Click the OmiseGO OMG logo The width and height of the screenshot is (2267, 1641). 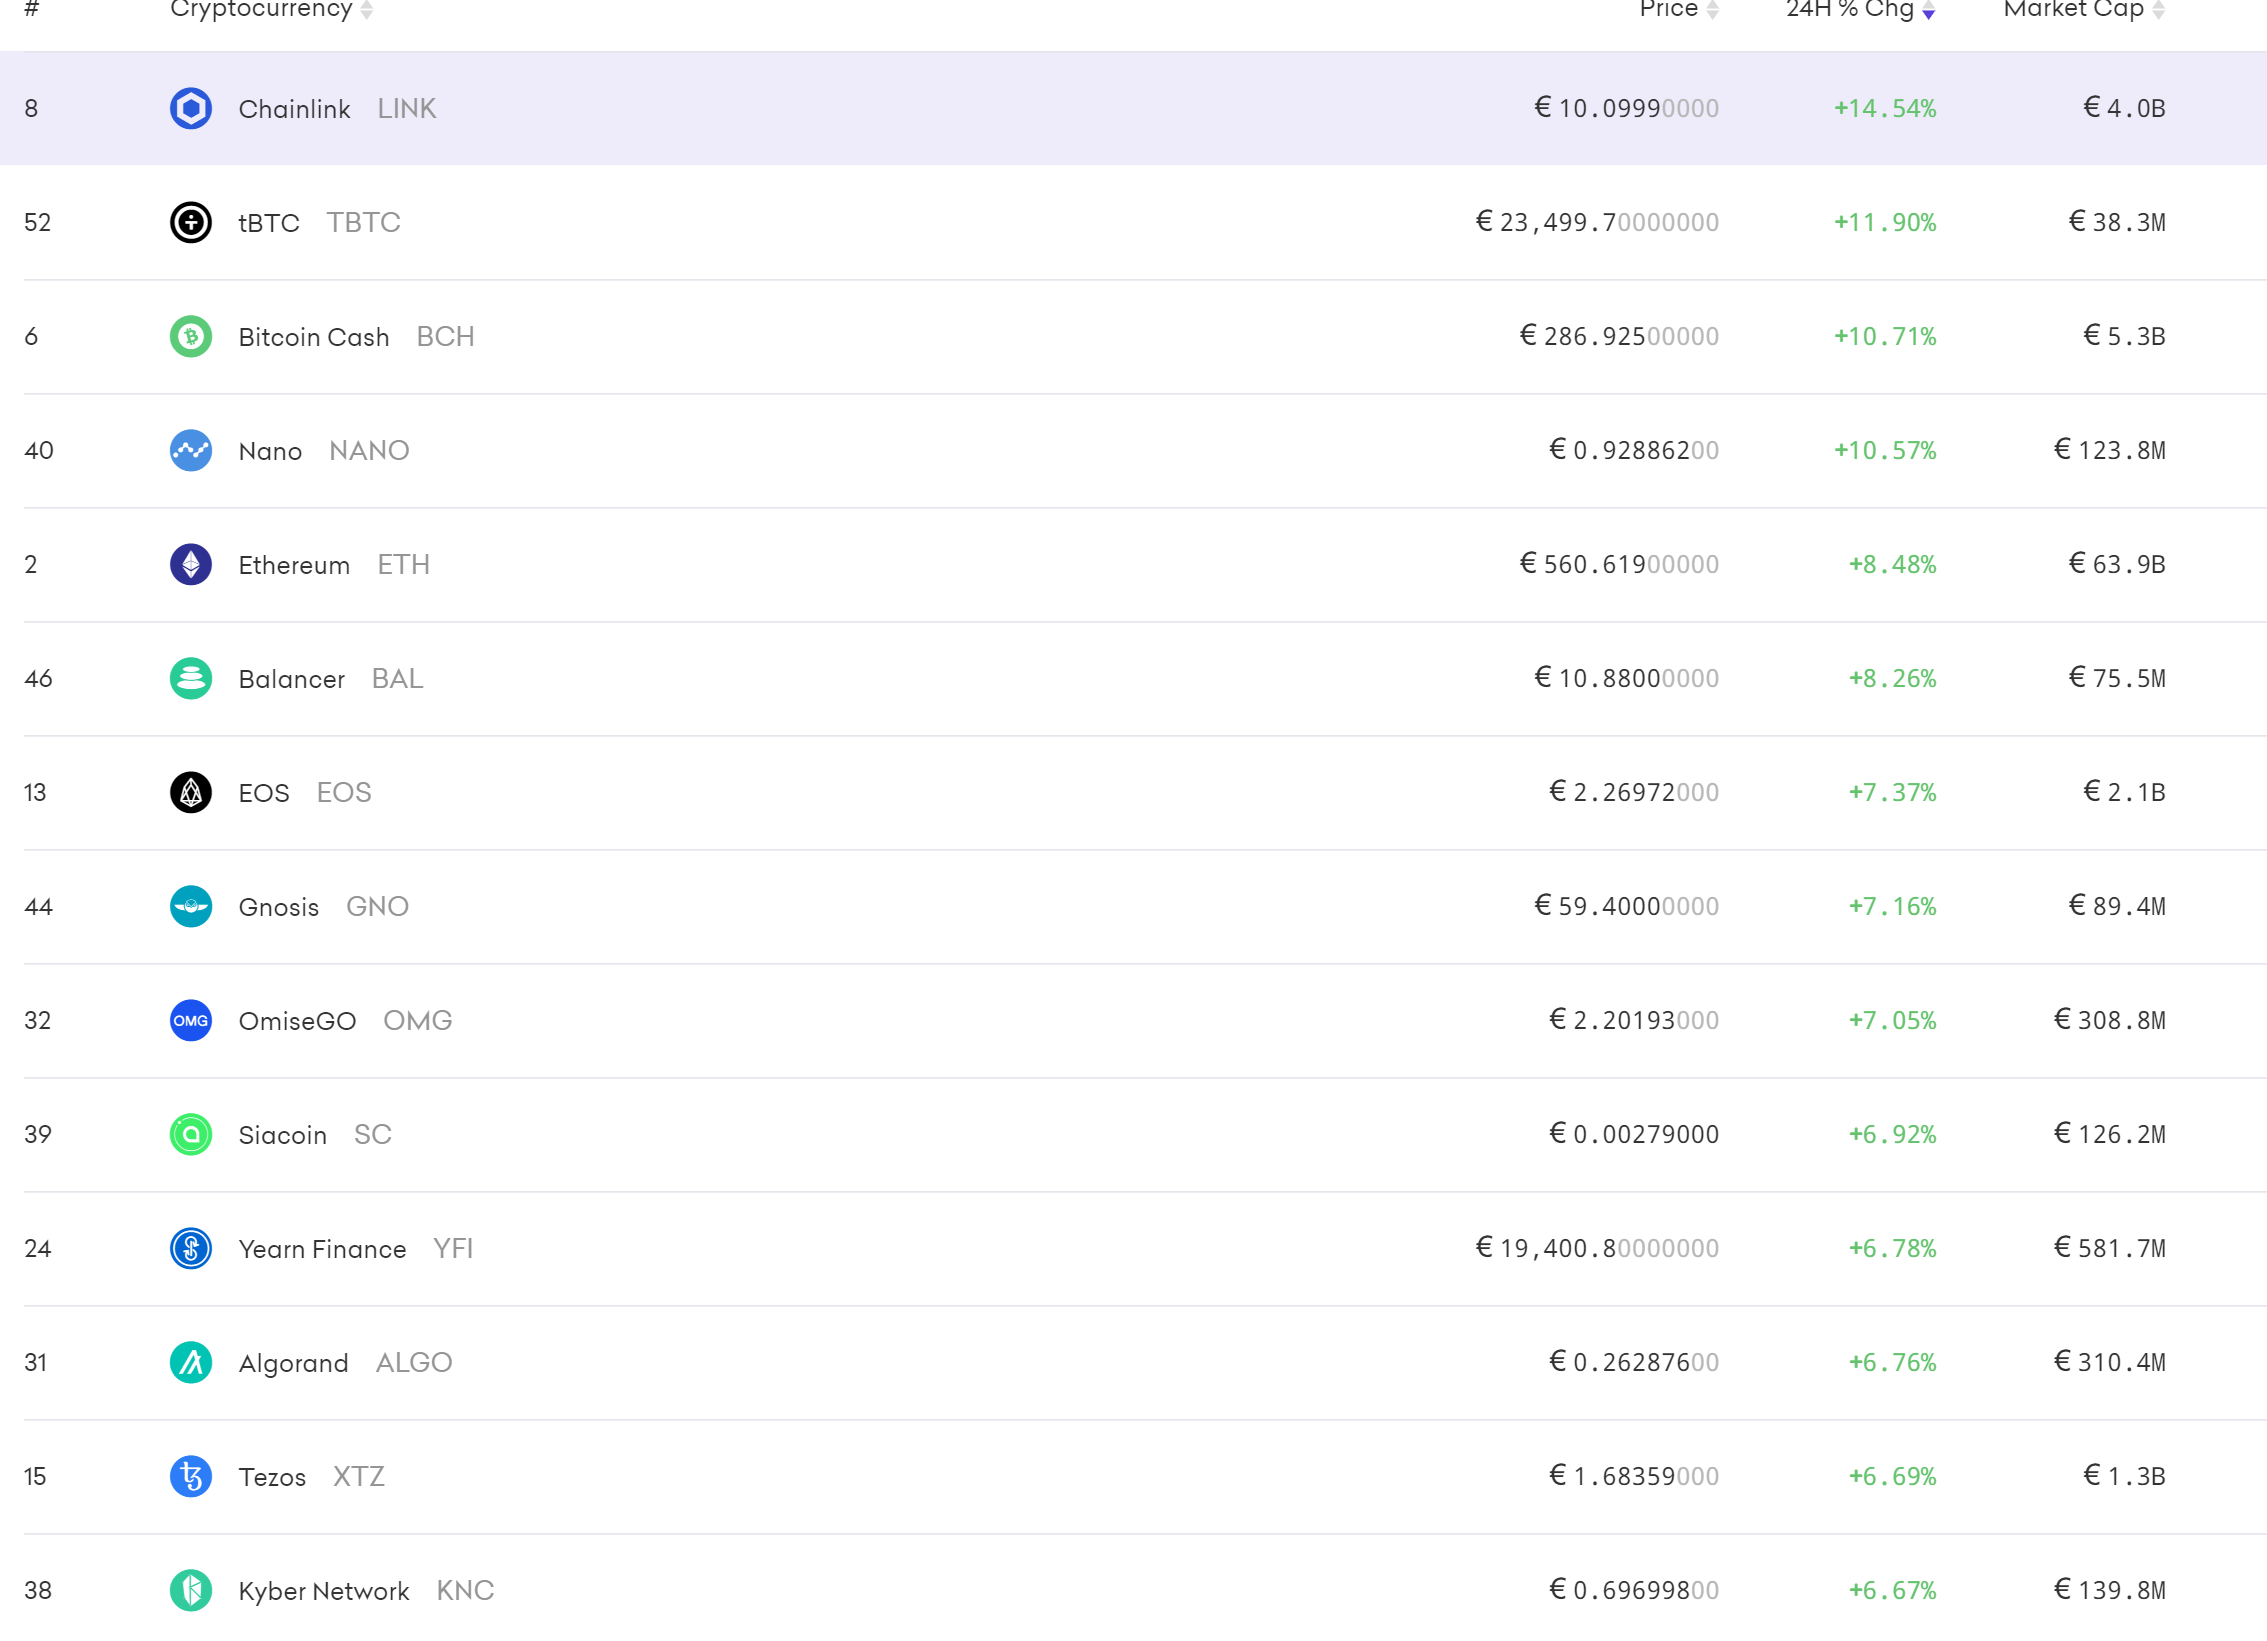click(190, 1020)
